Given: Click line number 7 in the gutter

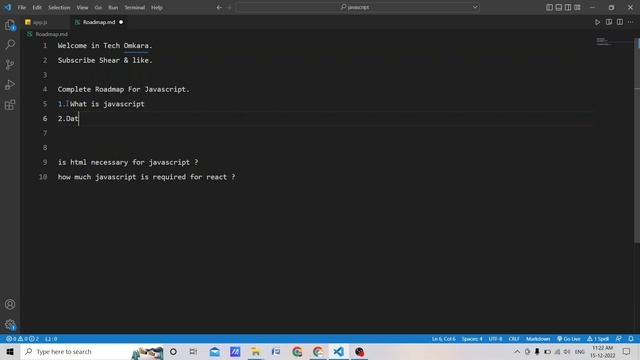Looking at the screenshot, I should [45, 133].
